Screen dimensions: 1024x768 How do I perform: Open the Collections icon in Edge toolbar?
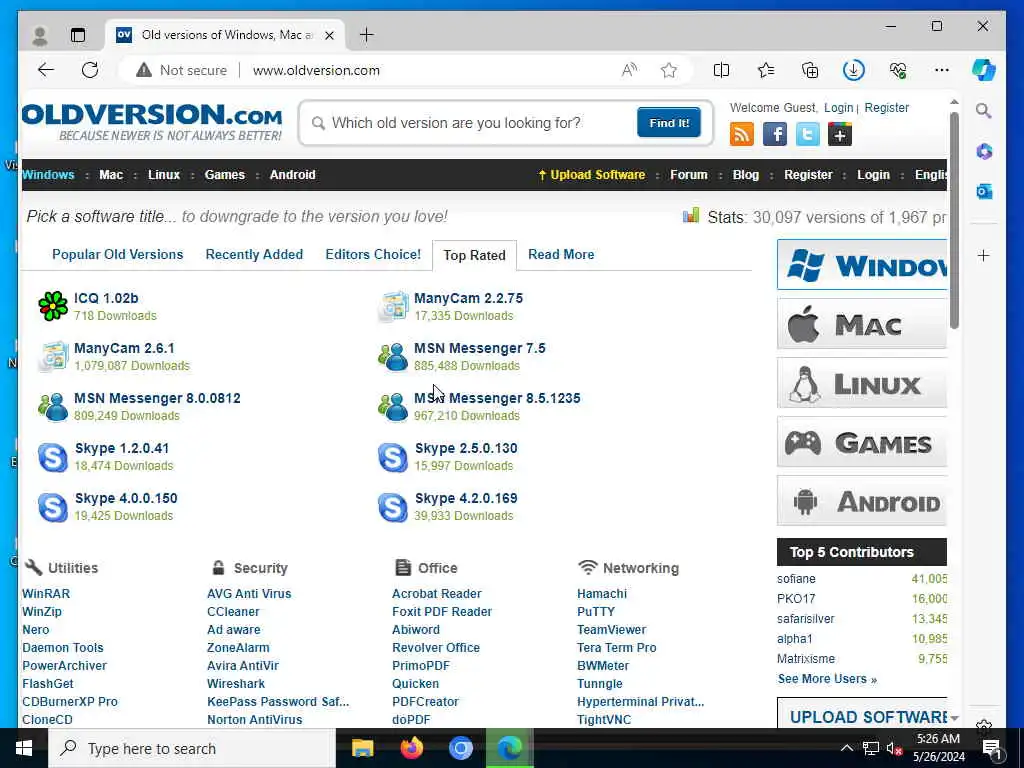[810, 70]
